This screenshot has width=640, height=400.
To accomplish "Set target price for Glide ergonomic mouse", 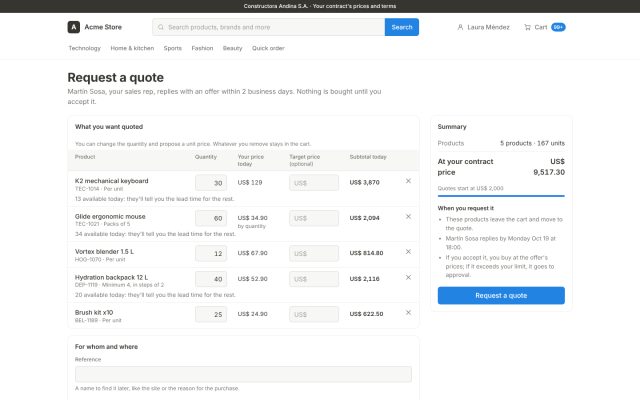I will (x=314, y=218).
